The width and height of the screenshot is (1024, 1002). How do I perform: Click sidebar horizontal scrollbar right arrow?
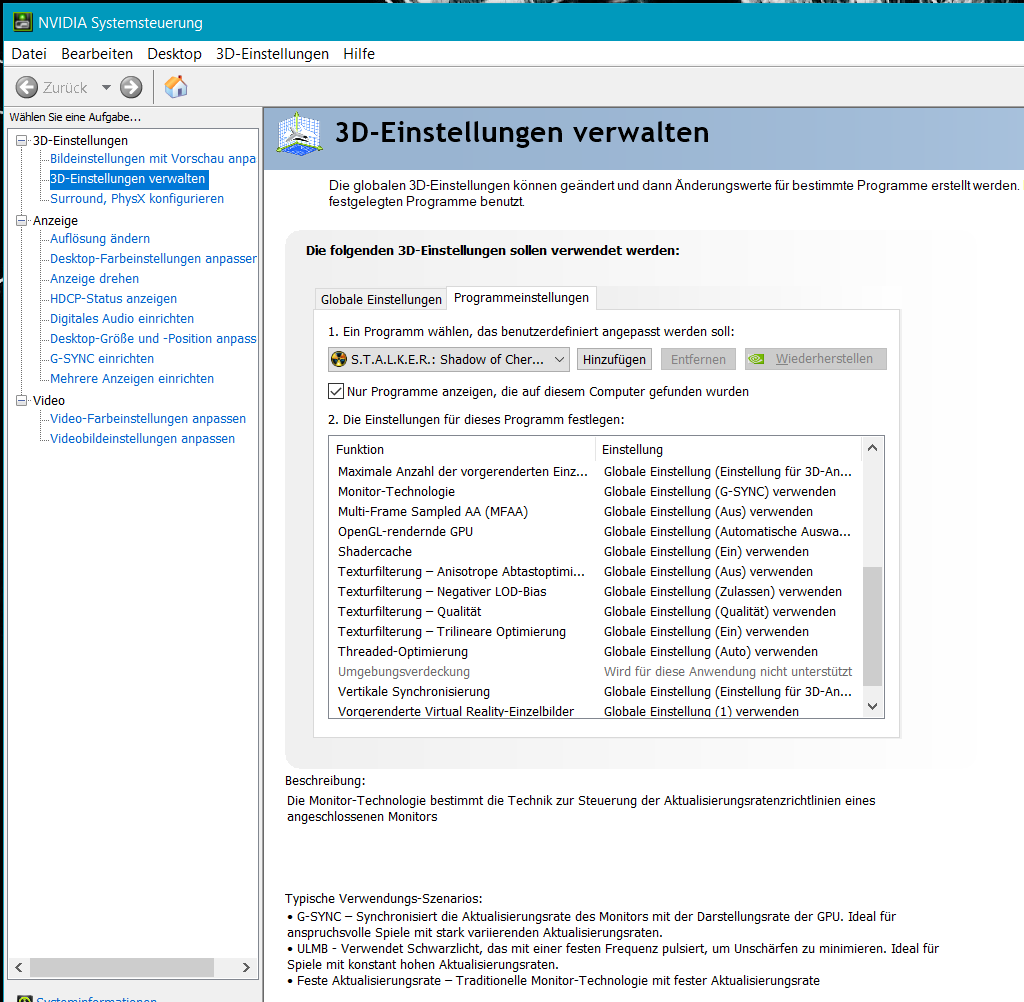(246, 967)
